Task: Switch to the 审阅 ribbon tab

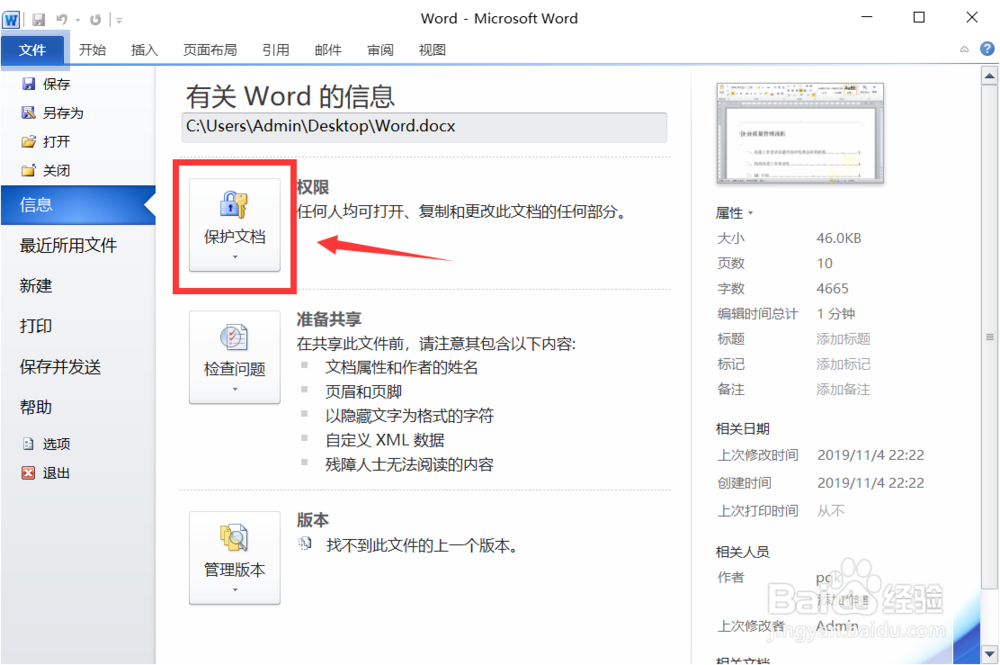Action: 380,48
